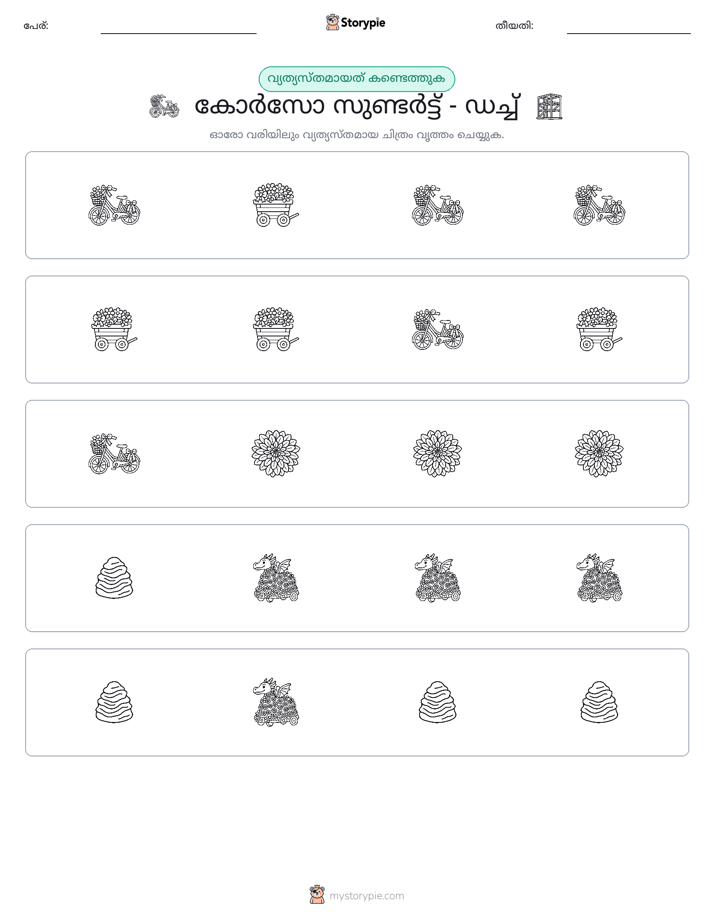Image resolution: width=714 pixels, height=924 pixels.
Task: Click the bicycle icon beside the title
Action: pyautogui.click(x=164, y=107)
